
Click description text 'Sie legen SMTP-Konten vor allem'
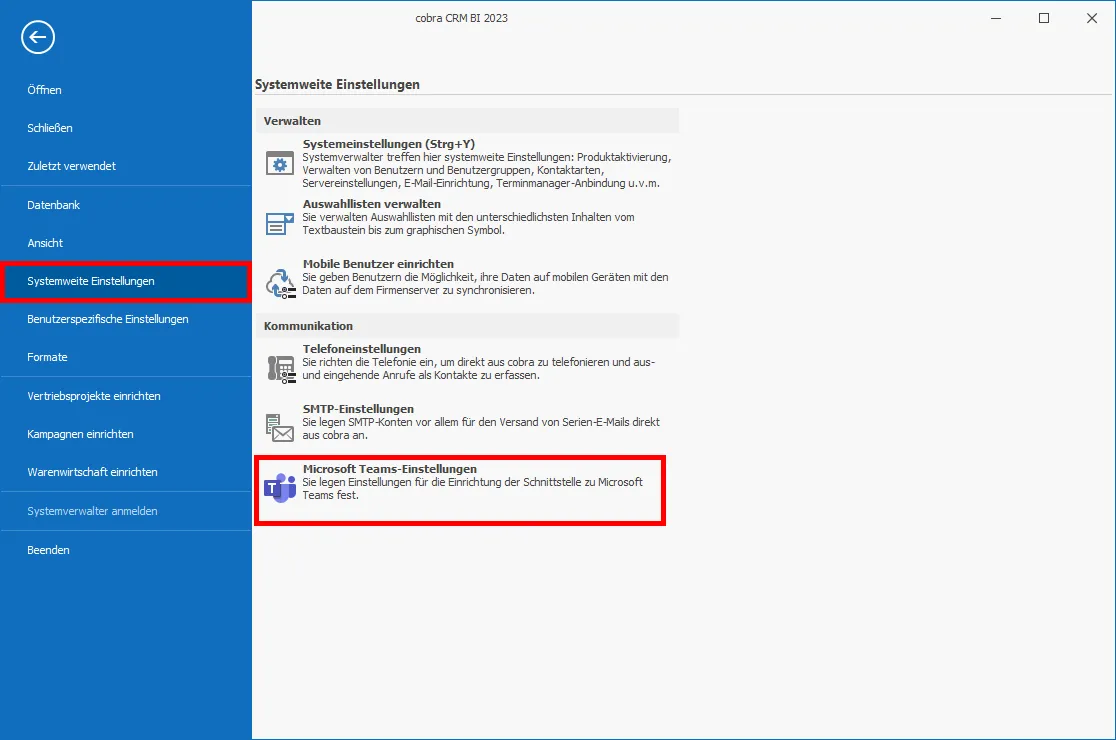[x=481, y=428]
